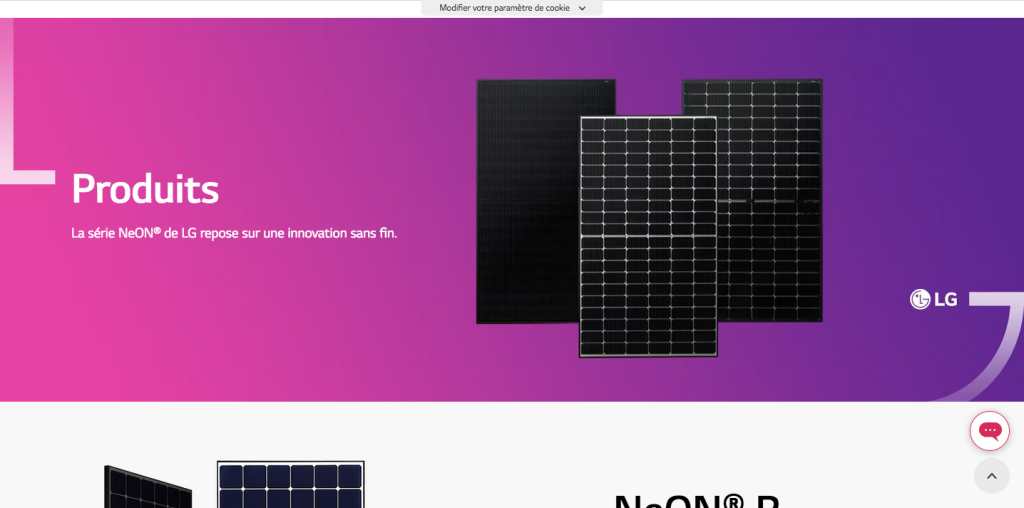
Task: Open the chat support bubble icon
Action: (x=989, y=431)
